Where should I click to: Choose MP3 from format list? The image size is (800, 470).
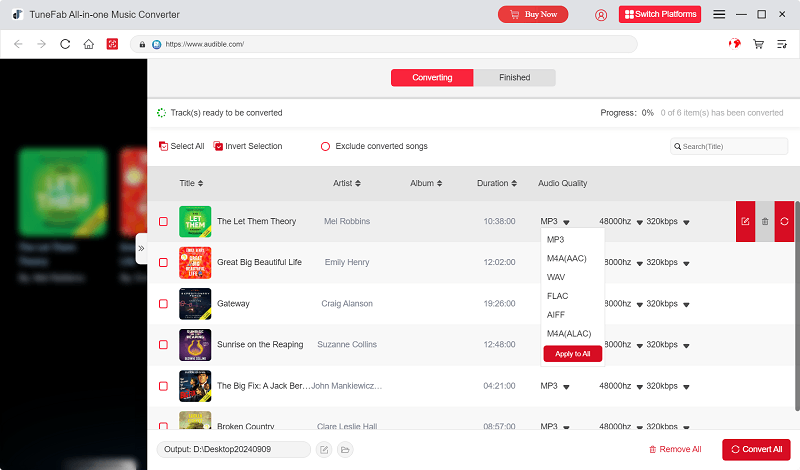pos(572,239)
